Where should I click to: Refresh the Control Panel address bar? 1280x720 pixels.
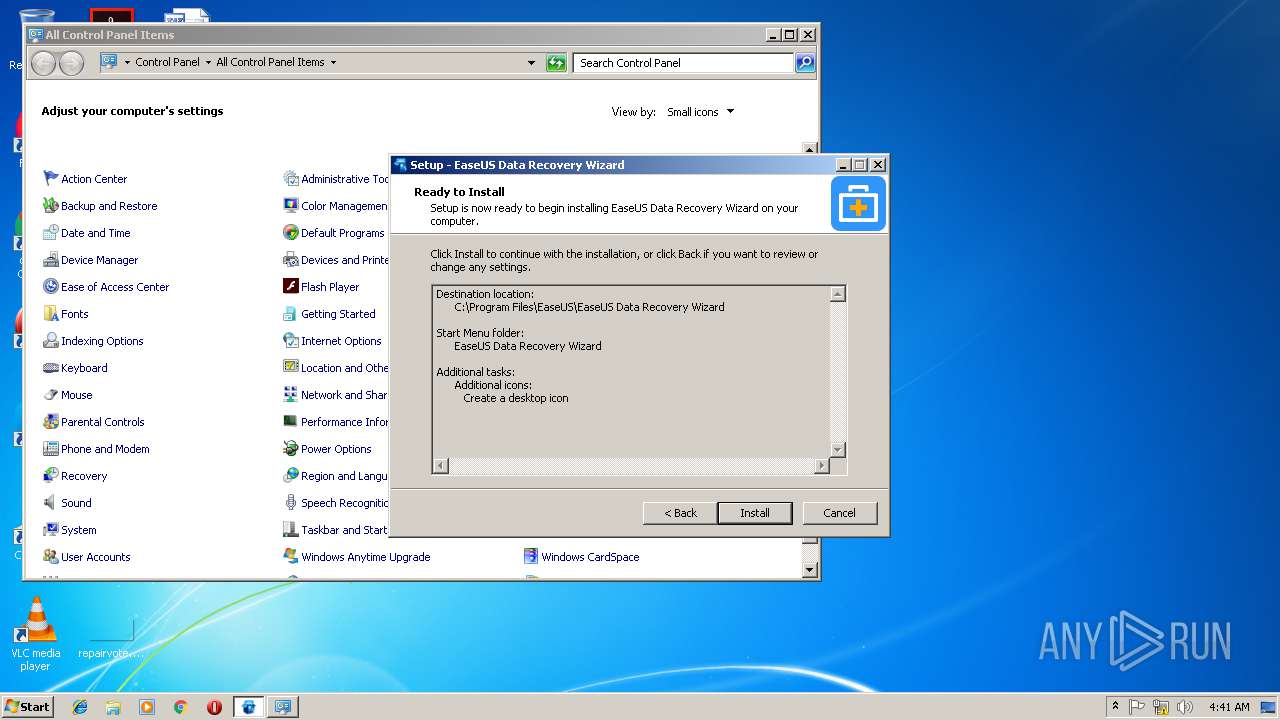point(556,63)
